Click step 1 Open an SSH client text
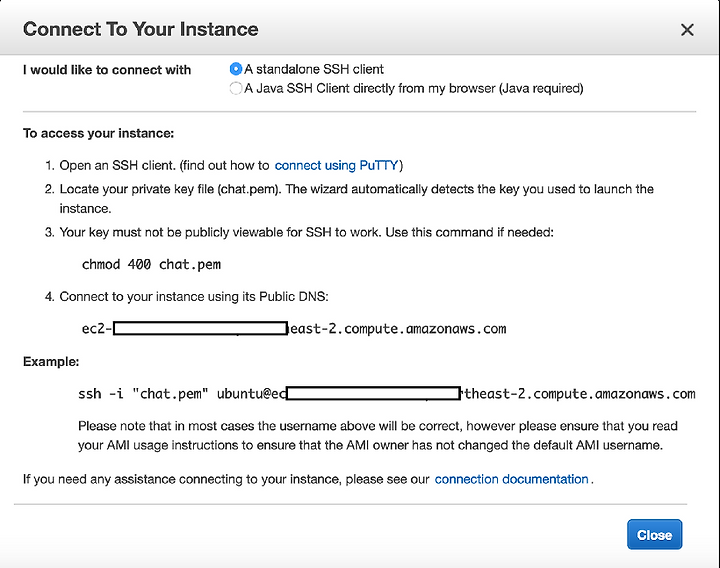Viewport: 720px width, 568px height. tap(231, 165)
